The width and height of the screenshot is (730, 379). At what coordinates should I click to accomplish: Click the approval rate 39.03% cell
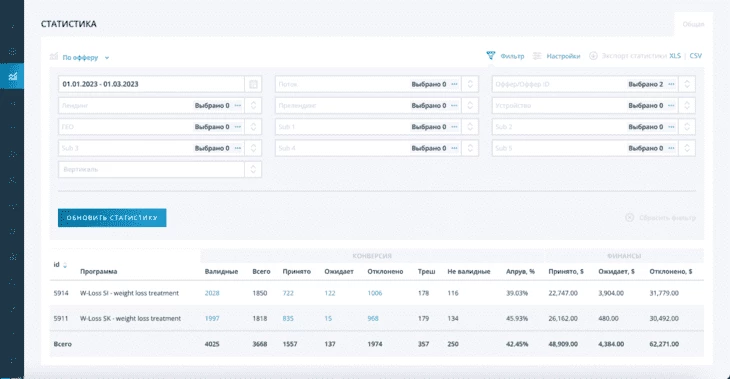pos(517,293)
